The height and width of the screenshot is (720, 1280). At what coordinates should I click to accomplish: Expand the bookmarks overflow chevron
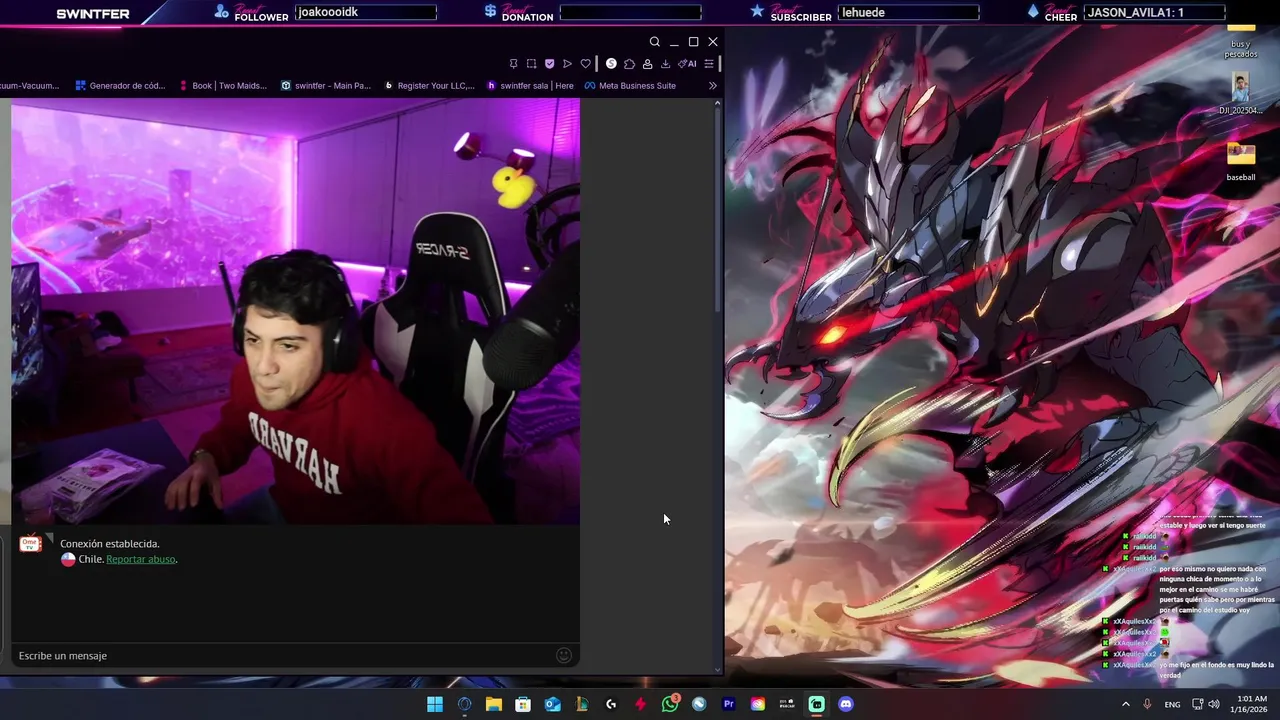click(x=713, y=86)
